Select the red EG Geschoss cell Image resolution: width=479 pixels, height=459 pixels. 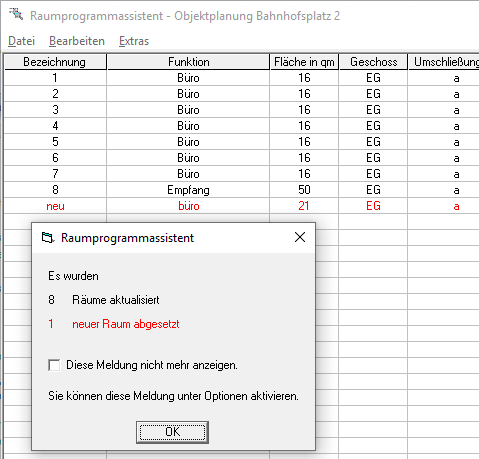pyautogui.click(x=373, y=206)
